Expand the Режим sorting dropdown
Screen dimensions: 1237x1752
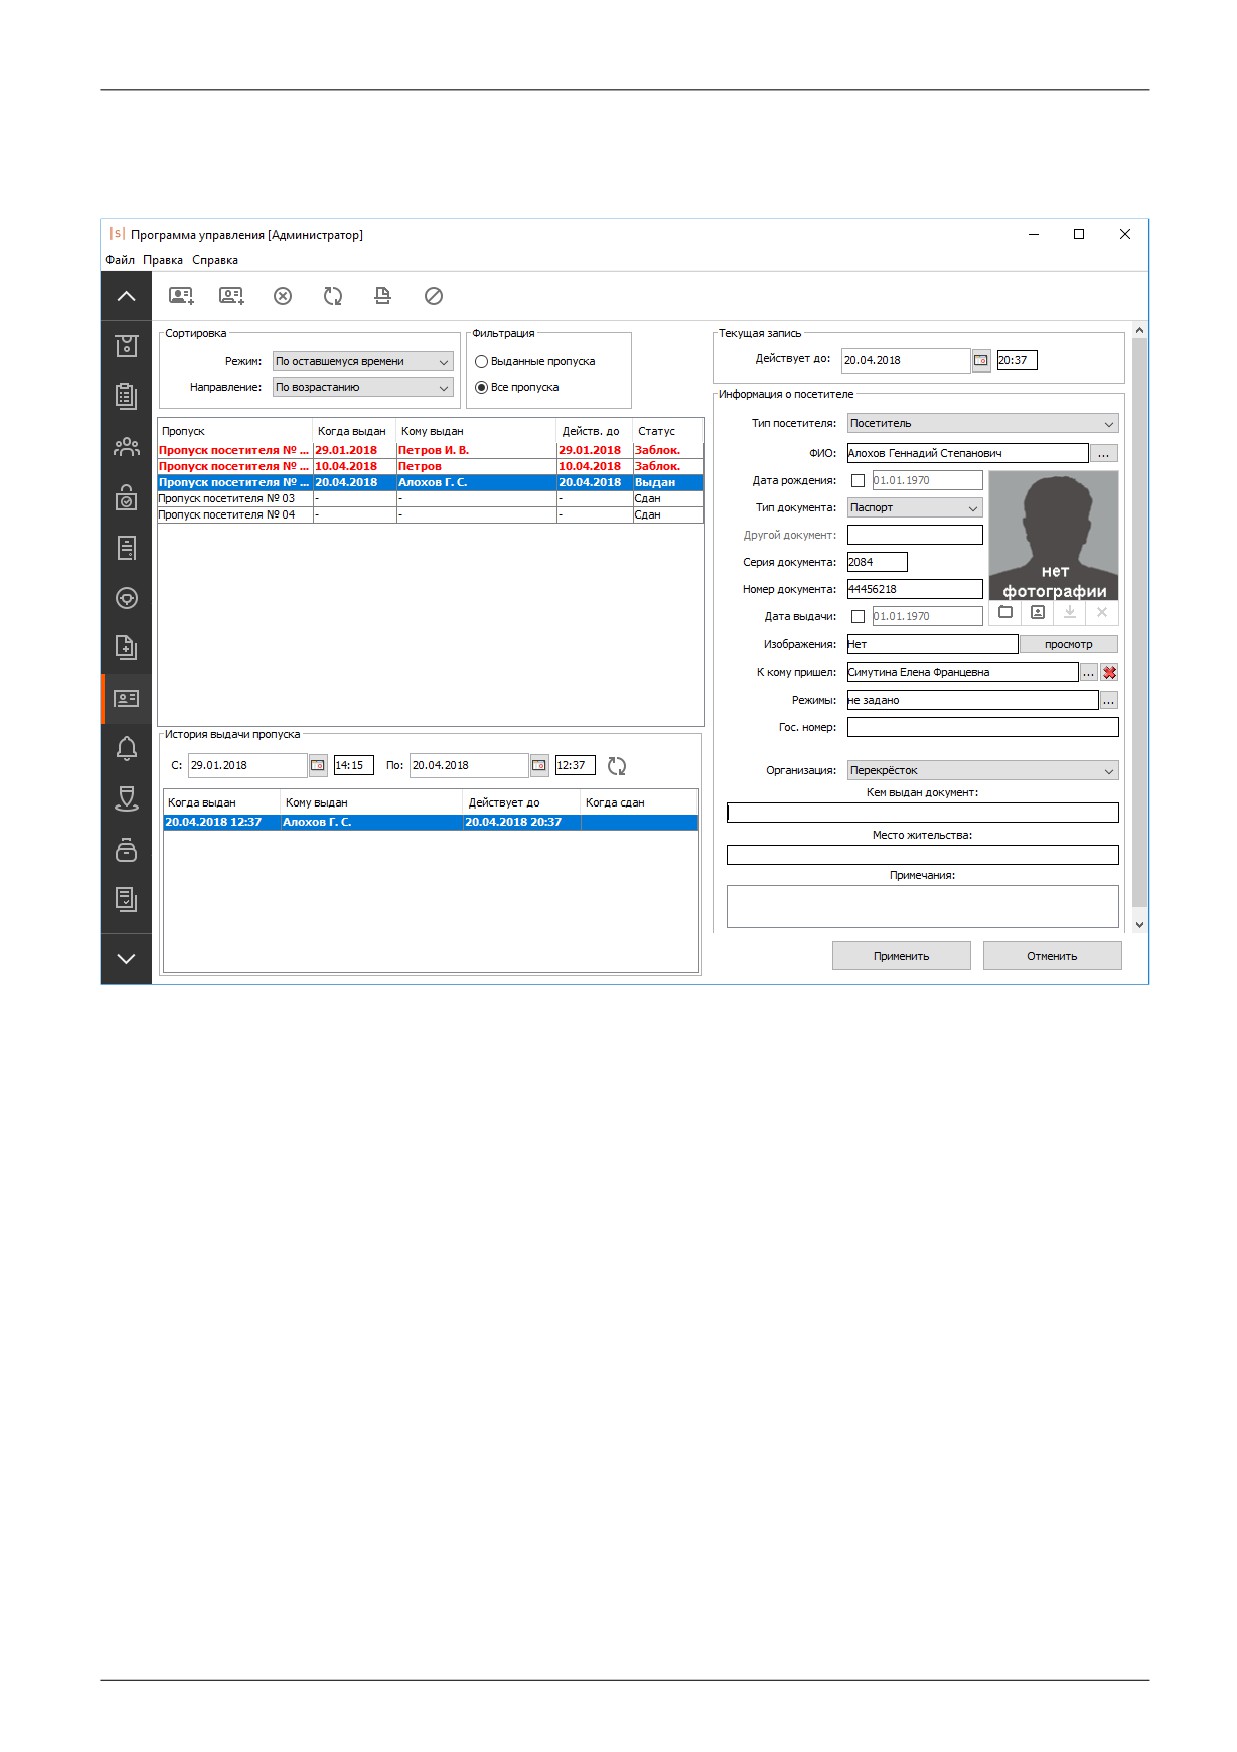tap(363, 361)
